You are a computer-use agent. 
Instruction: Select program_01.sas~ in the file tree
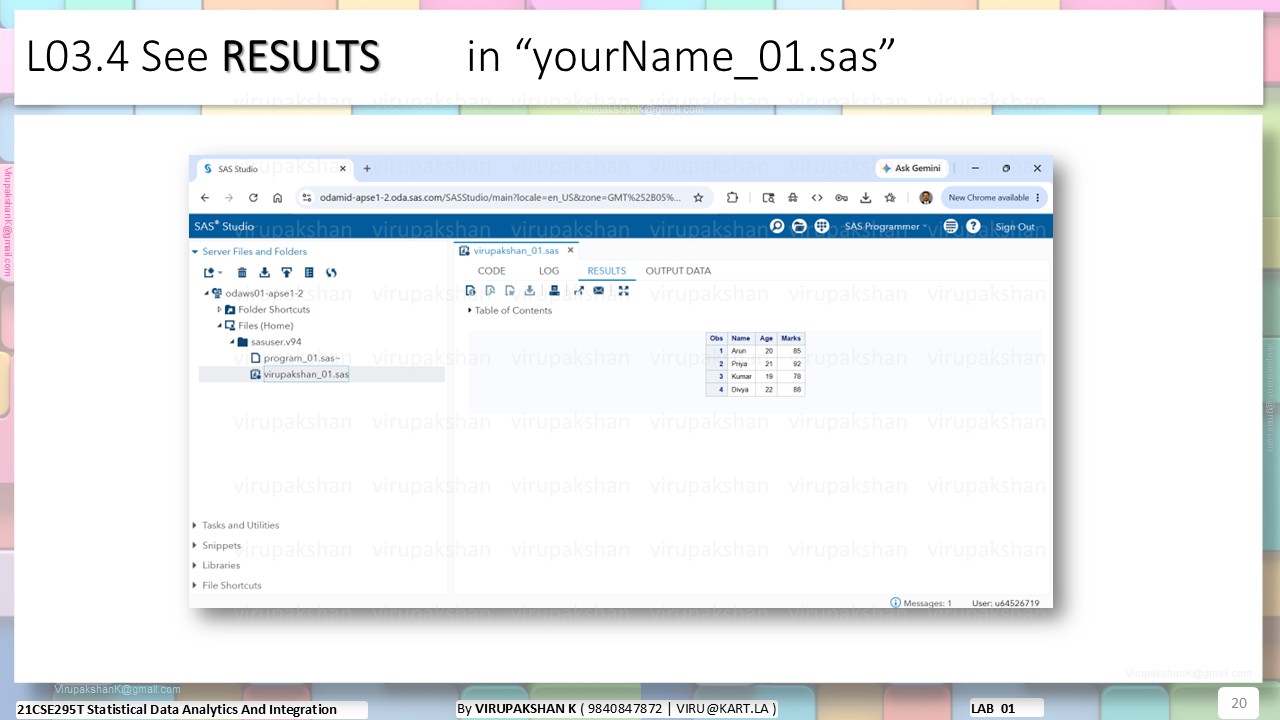coord(302,358)
